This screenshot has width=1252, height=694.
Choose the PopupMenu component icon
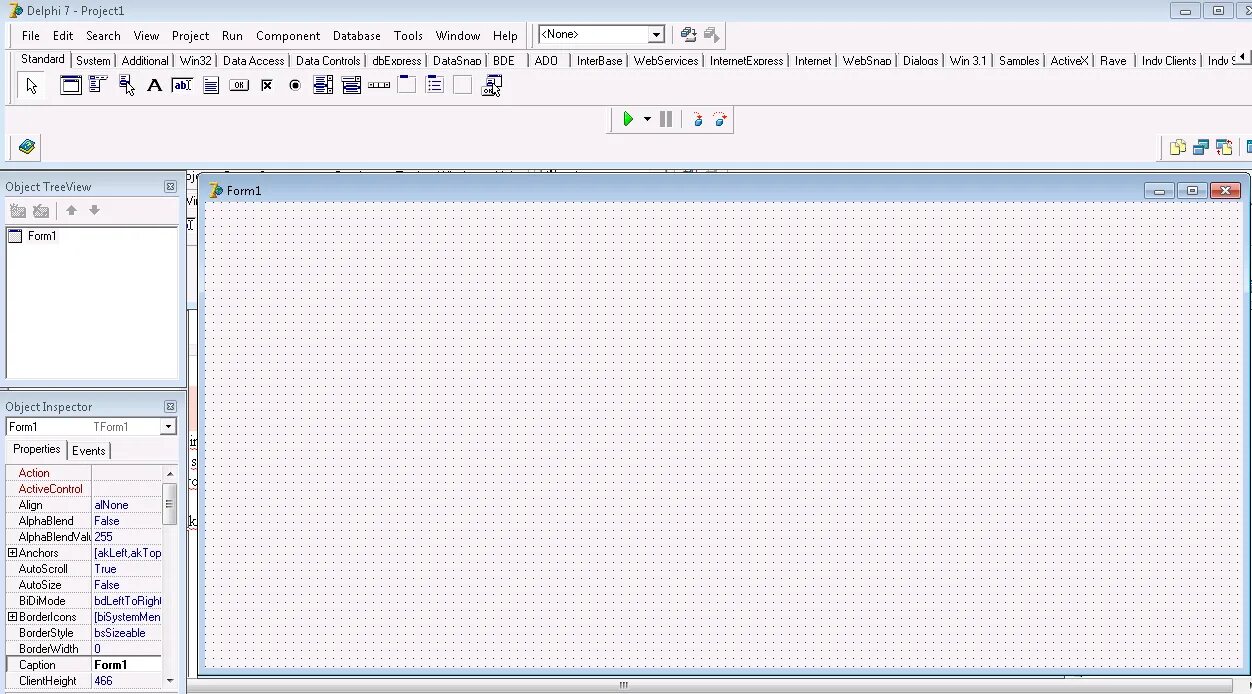point(126,85)
